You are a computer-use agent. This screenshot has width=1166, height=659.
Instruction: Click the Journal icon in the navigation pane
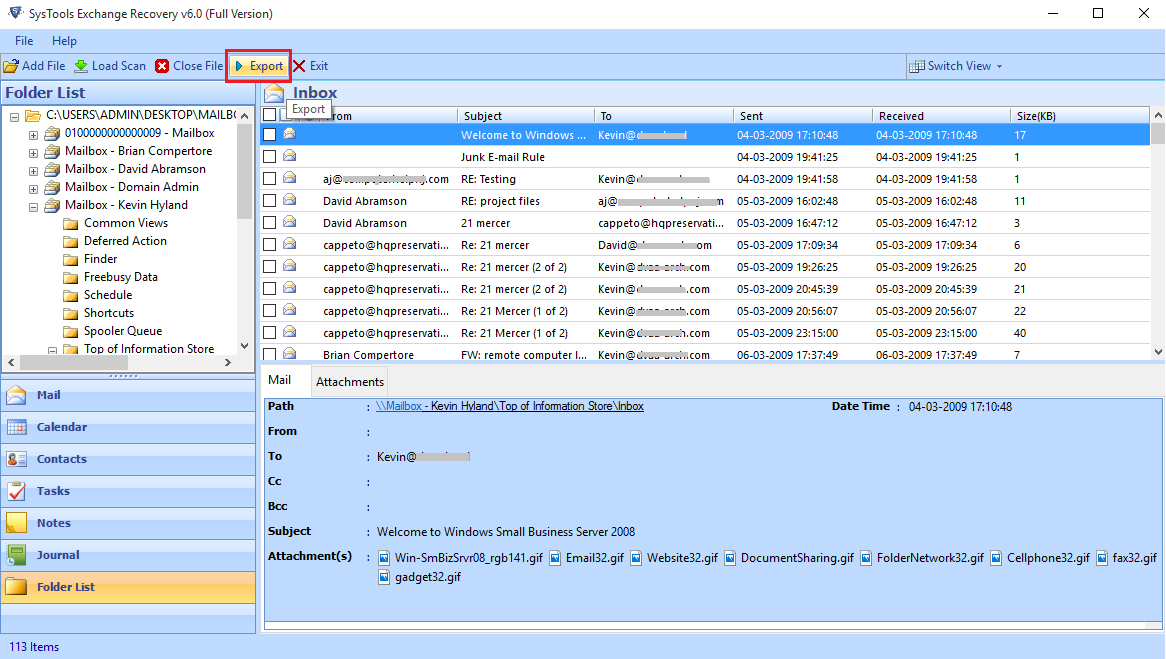pos(16,555)
